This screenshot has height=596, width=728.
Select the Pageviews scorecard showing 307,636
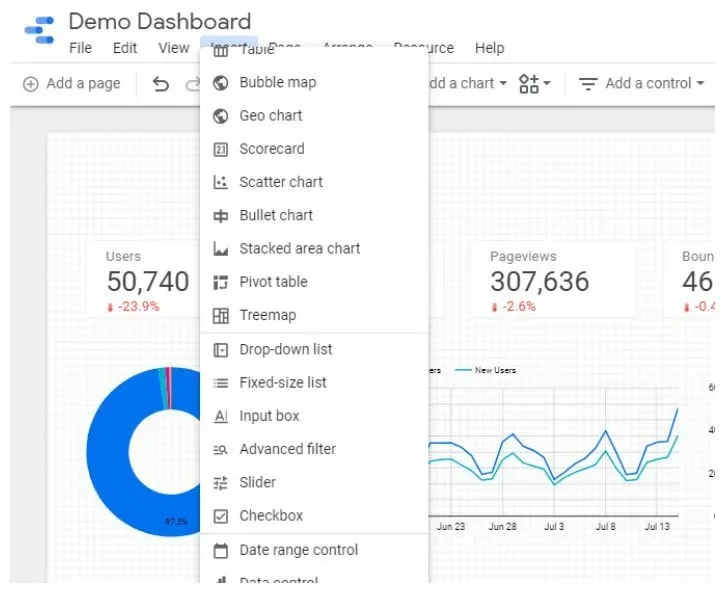click(x=552, y=279)
